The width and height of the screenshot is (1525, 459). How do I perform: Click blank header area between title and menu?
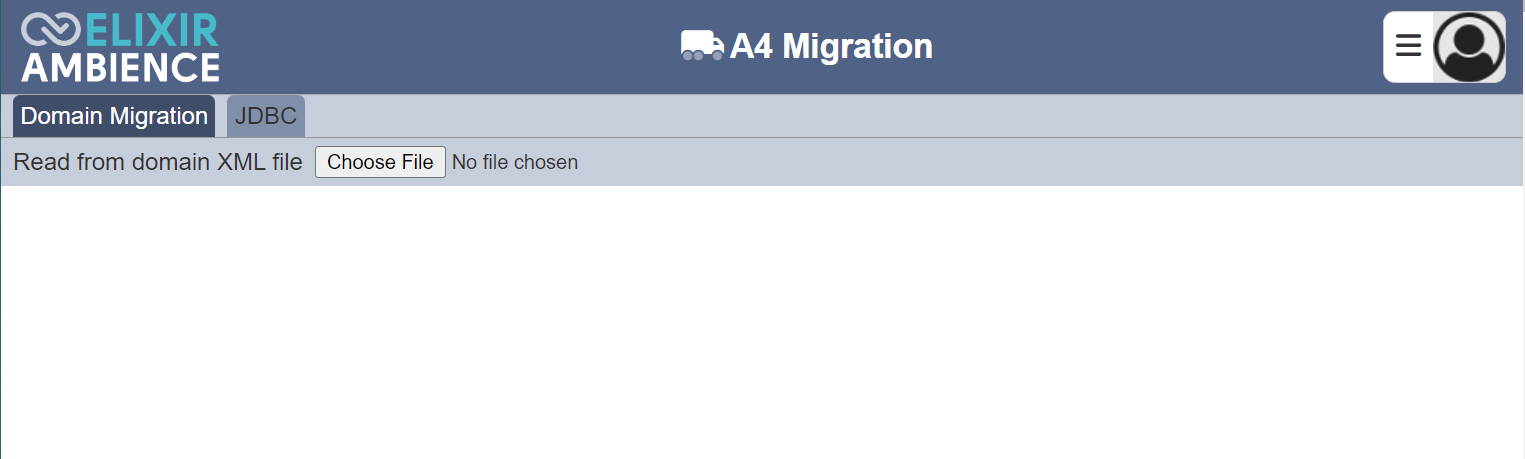[x=1158, y=46]
